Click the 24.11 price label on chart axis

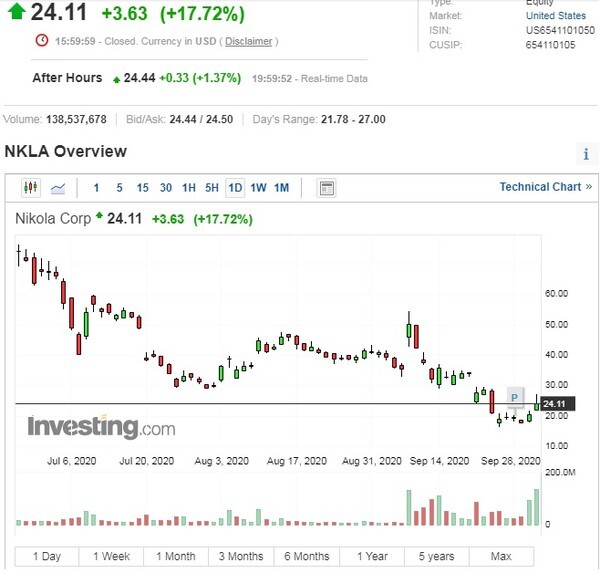pyautogui.click(x=557, y=404)
